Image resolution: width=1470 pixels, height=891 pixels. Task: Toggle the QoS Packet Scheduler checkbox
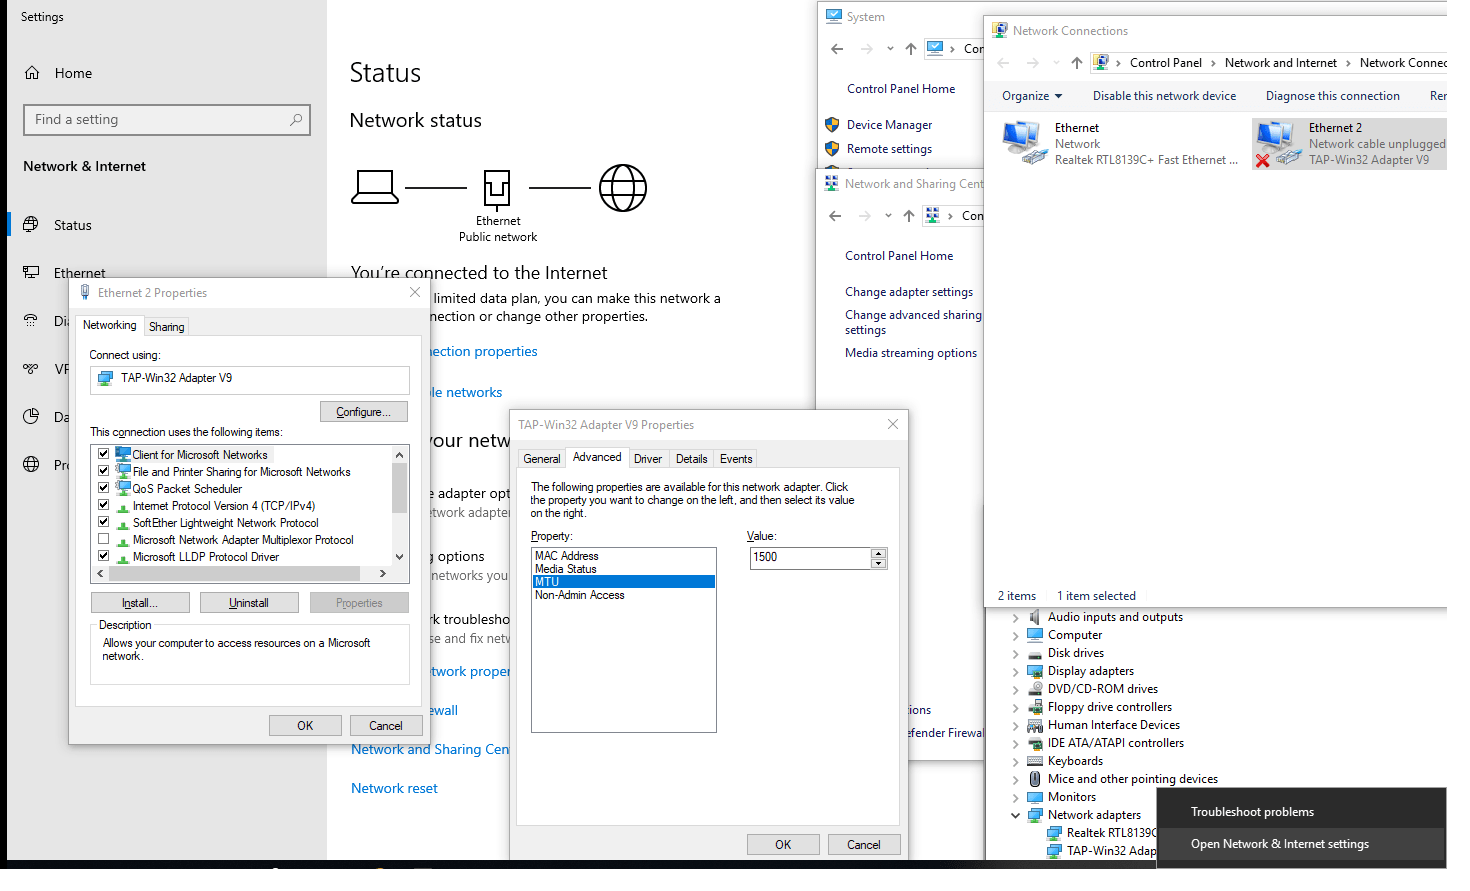(x=103, y=488)
